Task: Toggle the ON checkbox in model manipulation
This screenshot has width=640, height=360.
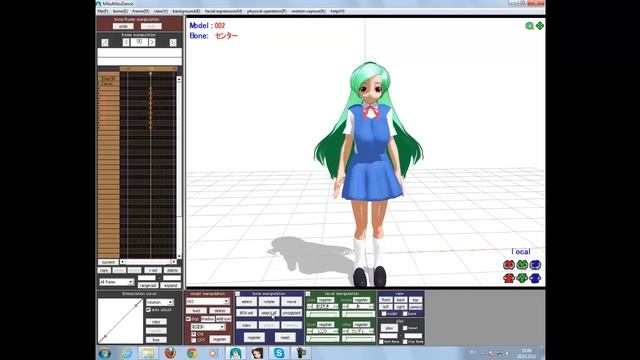Action: coord(193,334)
